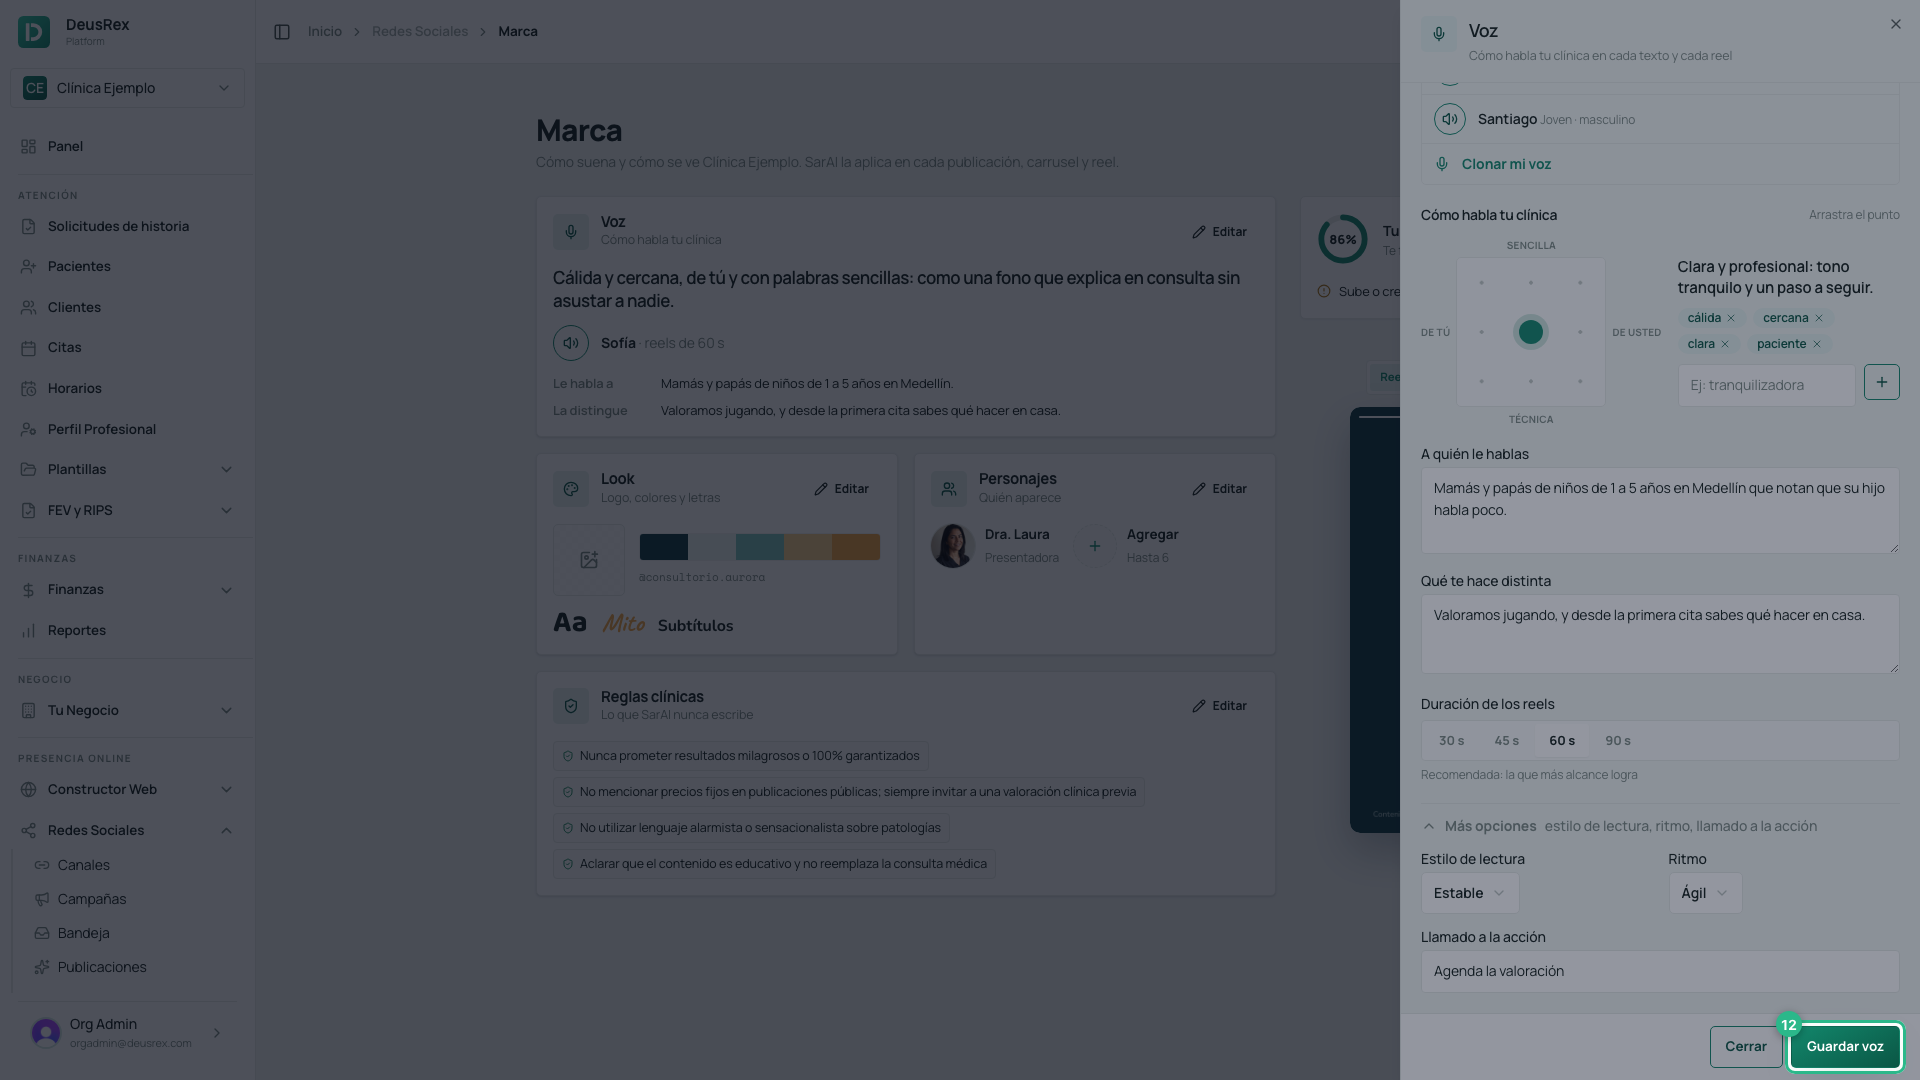
Task: Collapse the Más opciones section
Action: pyautogui.click(x=1619, y=826)
